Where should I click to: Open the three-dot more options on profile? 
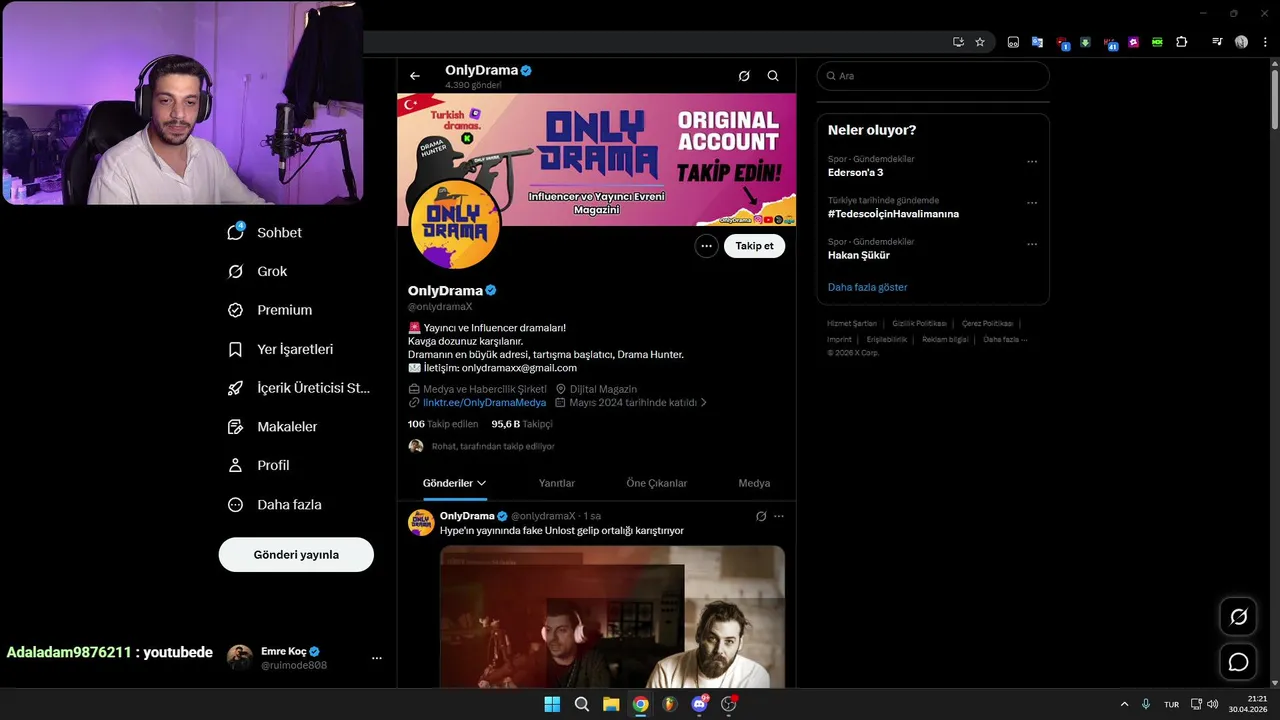click(706, 246)
